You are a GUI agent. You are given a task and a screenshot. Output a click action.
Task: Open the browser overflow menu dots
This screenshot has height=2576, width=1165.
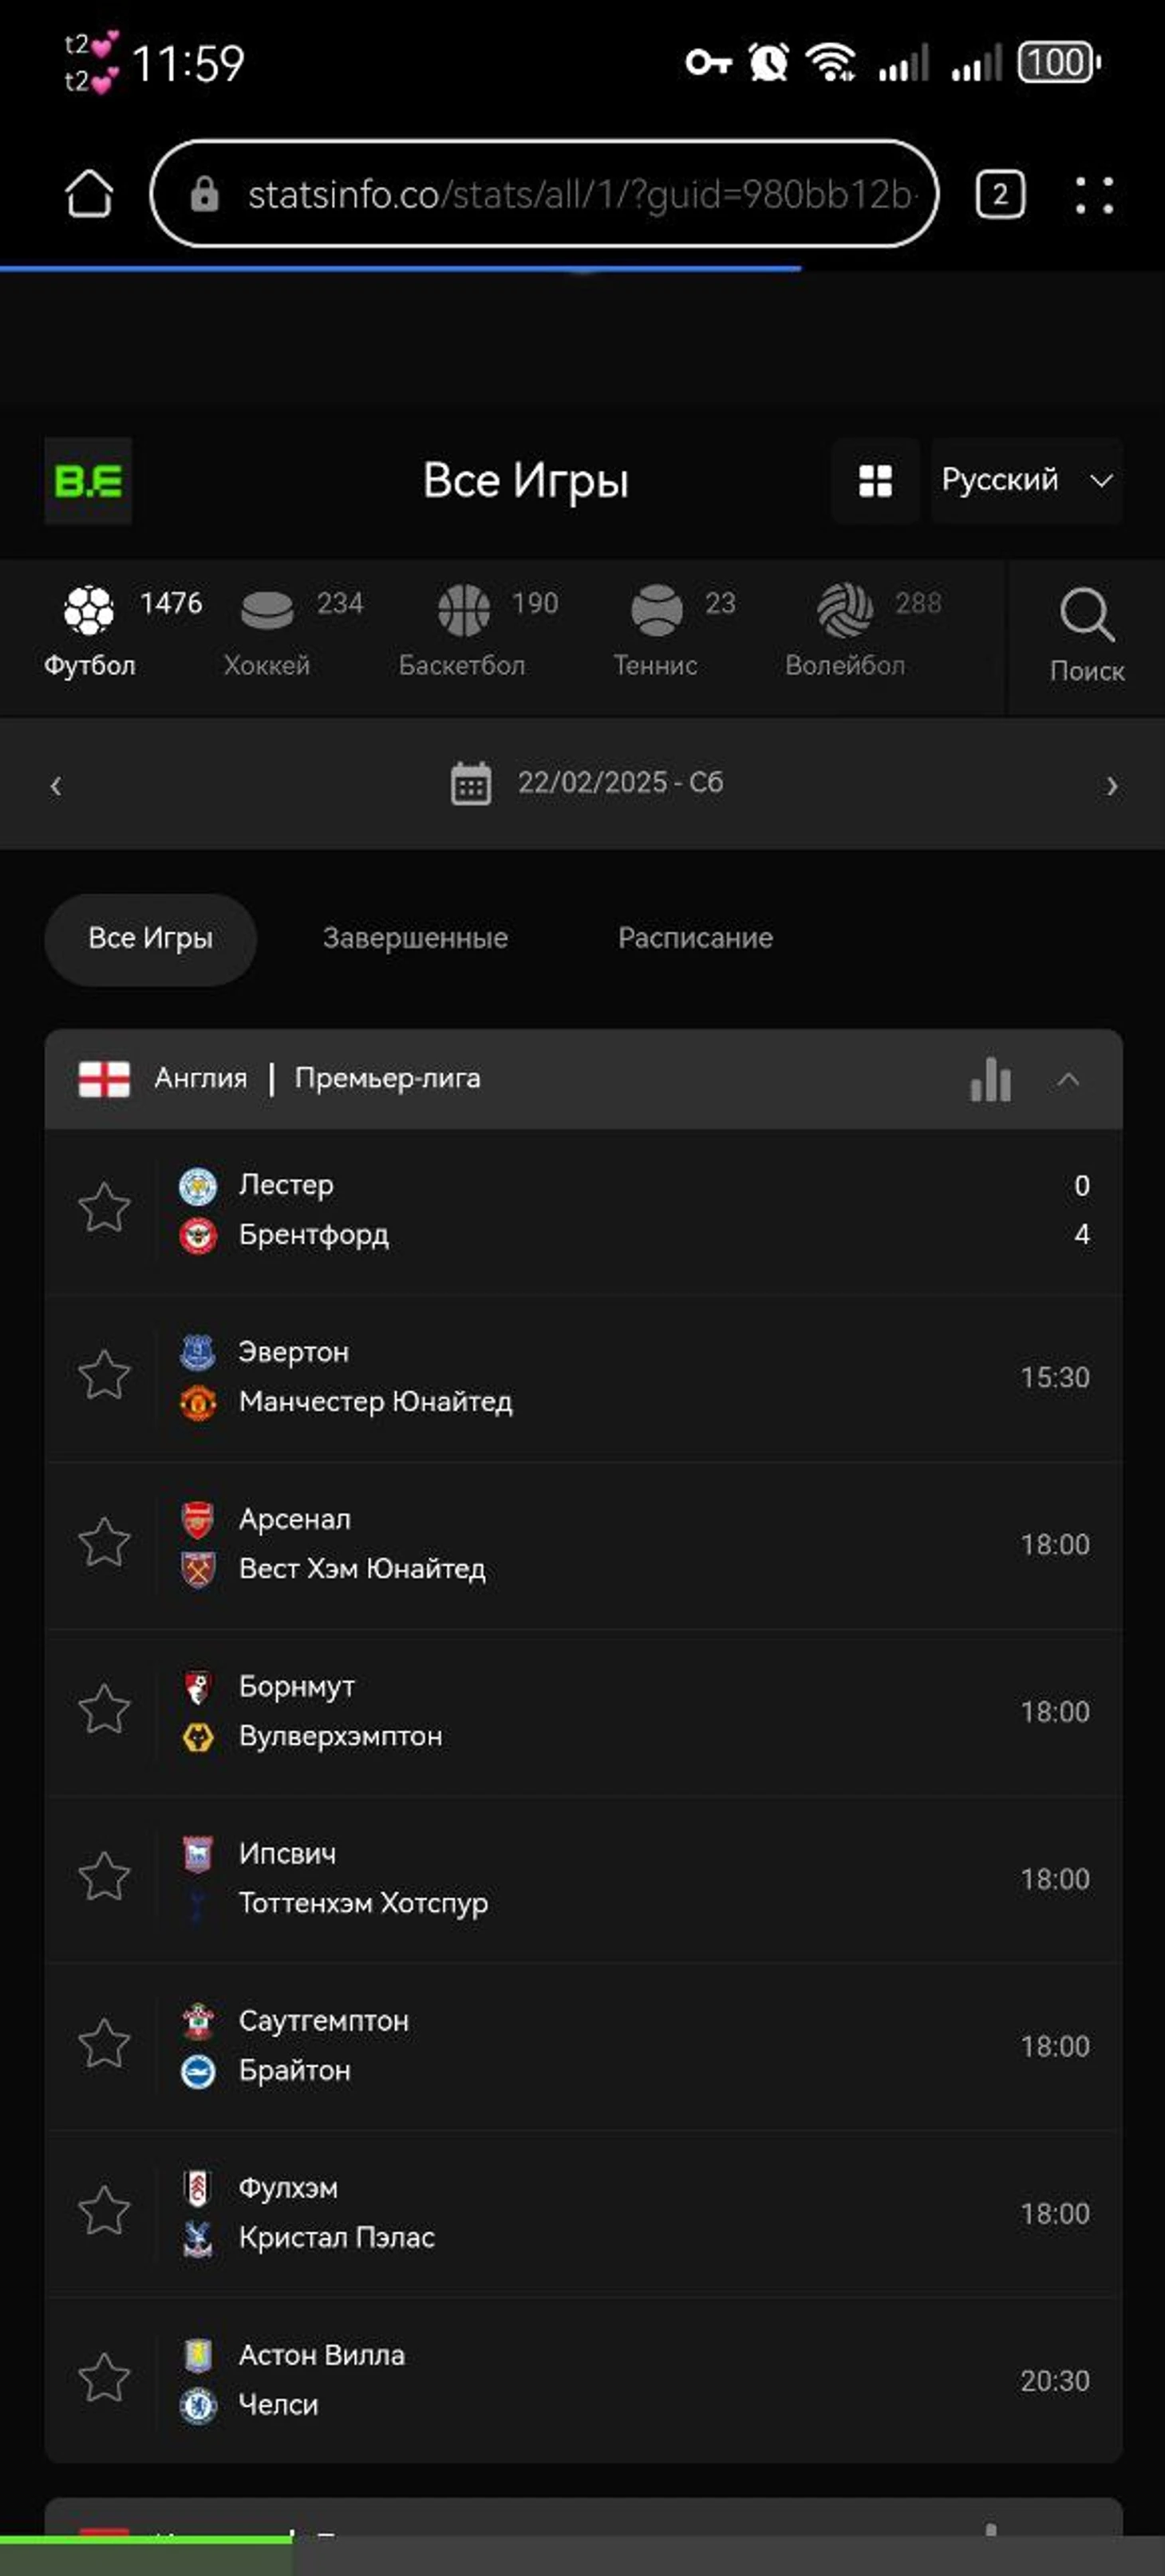click(x=1093, y=195)
